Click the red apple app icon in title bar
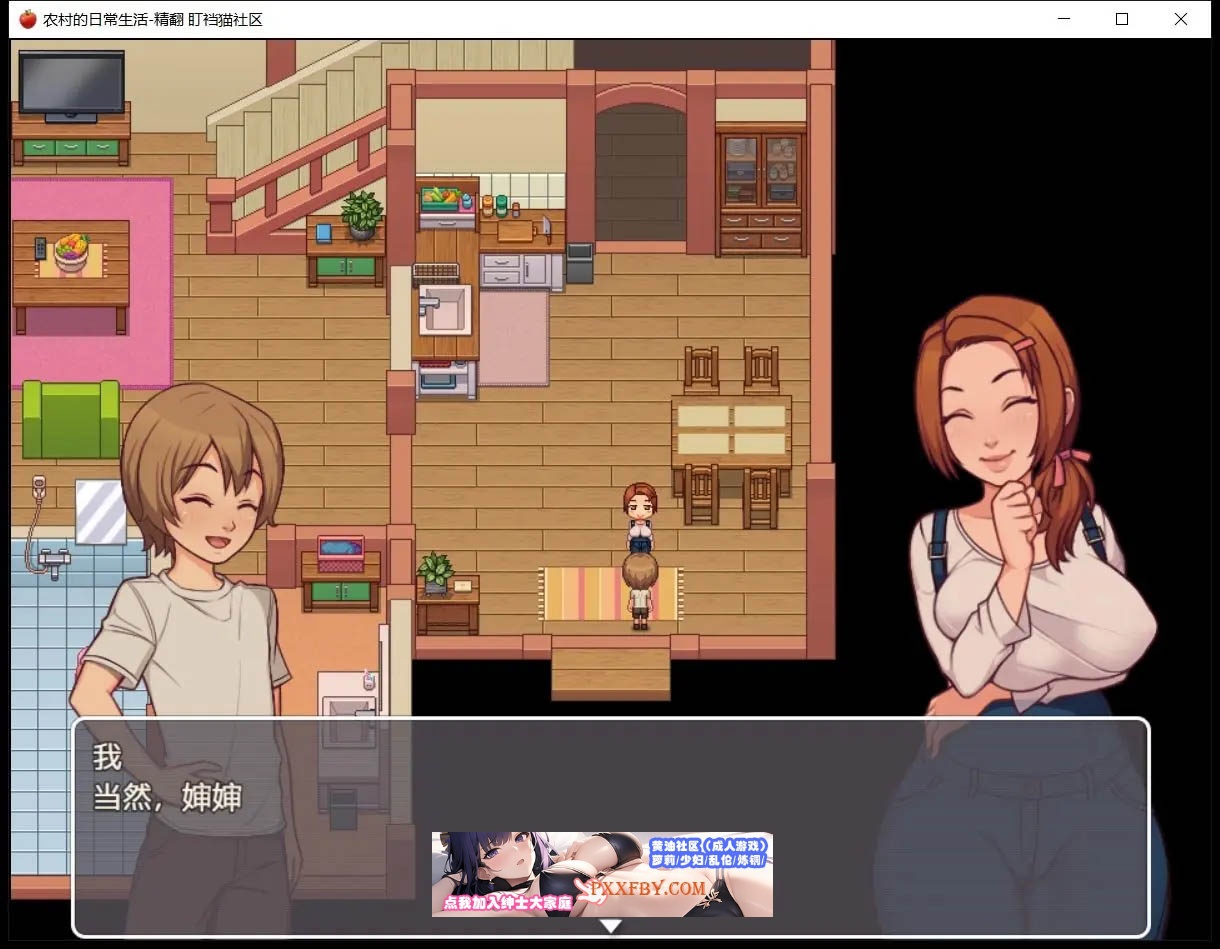Screen dimensions: 1220x949 tap(28, 19)
